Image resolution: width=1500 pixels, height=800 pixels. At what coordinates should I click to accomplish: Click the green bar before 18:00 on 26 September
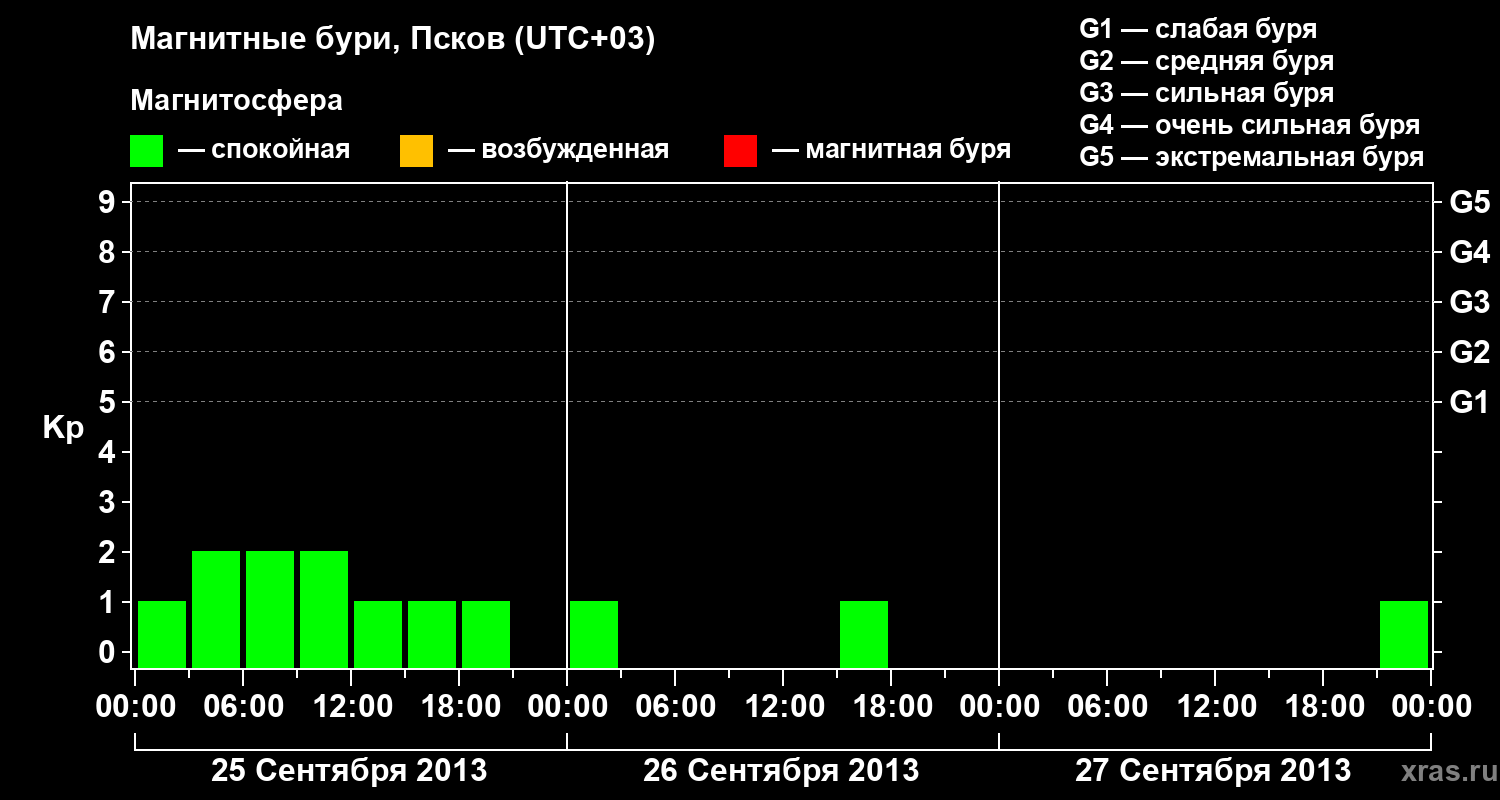(864, 634)
